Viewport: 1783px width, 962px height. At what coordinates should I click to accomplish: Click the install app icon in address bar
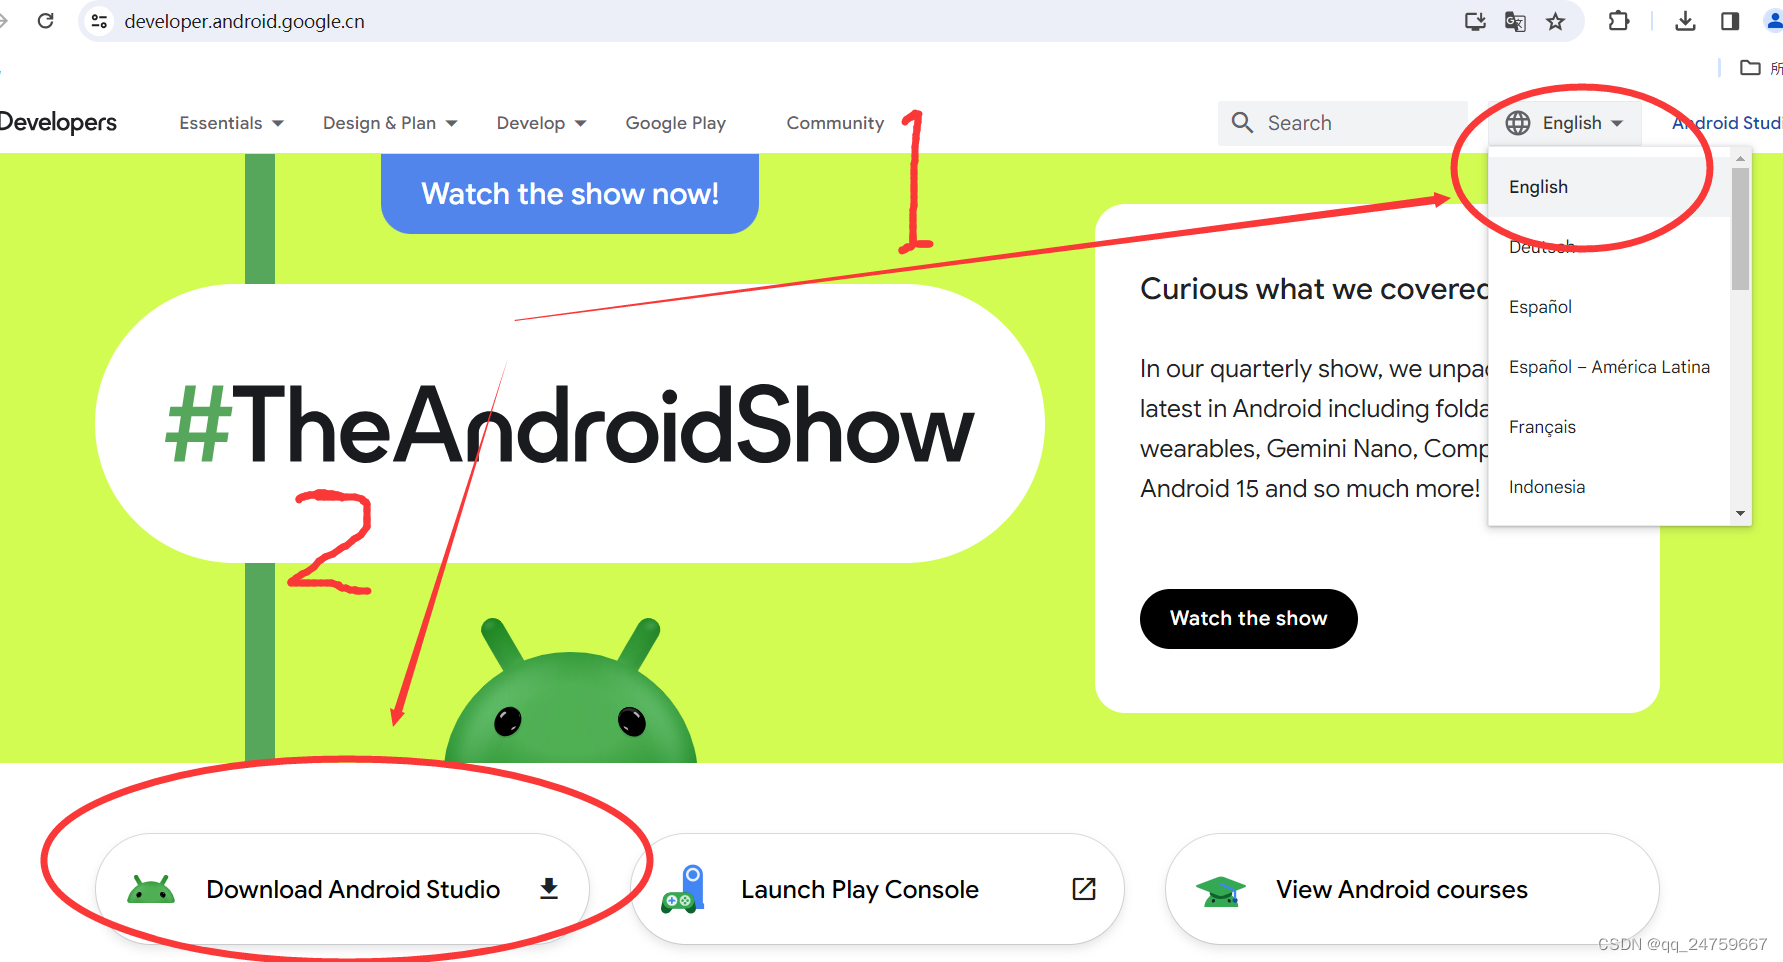click(1475, 21)
